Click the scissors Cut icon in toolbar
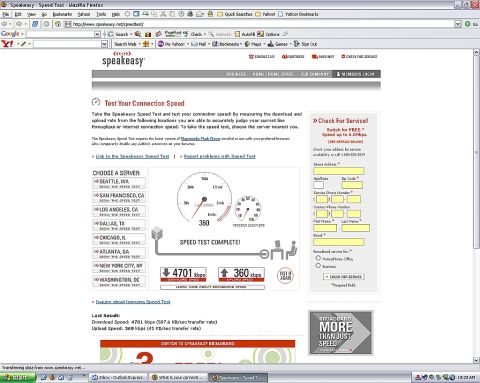480x383 pixels. pos(163,14)
